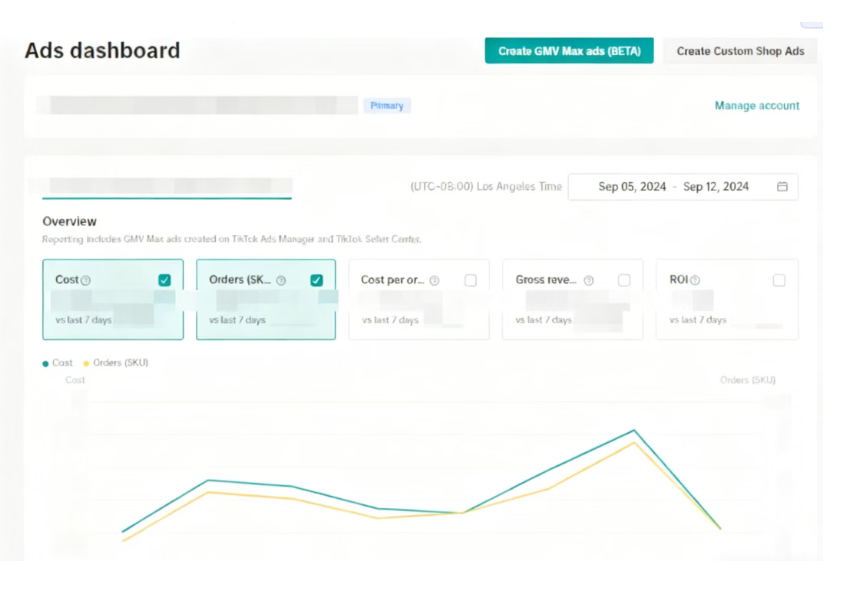Click the teal Cost legend dot
This screenshot has height=590, width=845.
pos(46,364)
